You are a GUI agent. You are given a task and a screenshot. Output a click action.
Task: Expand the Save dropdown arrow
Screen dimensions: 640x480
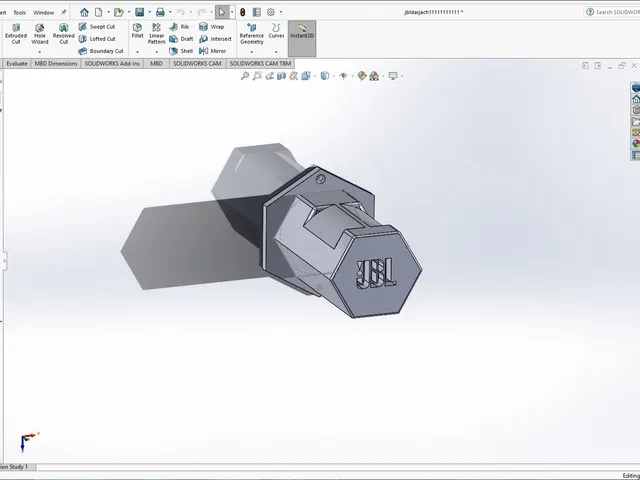point(149,12)
